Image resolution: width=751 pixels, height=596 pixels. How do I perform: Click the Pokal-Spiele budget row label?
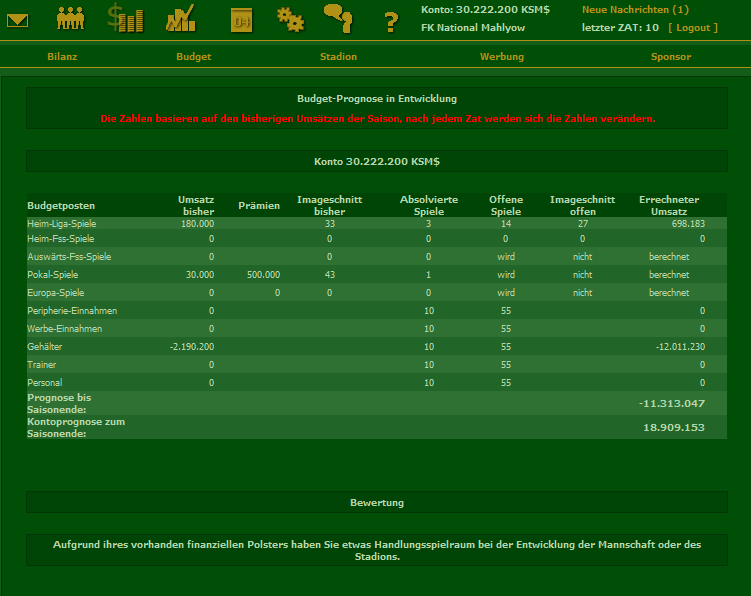[x=54, y=274]
